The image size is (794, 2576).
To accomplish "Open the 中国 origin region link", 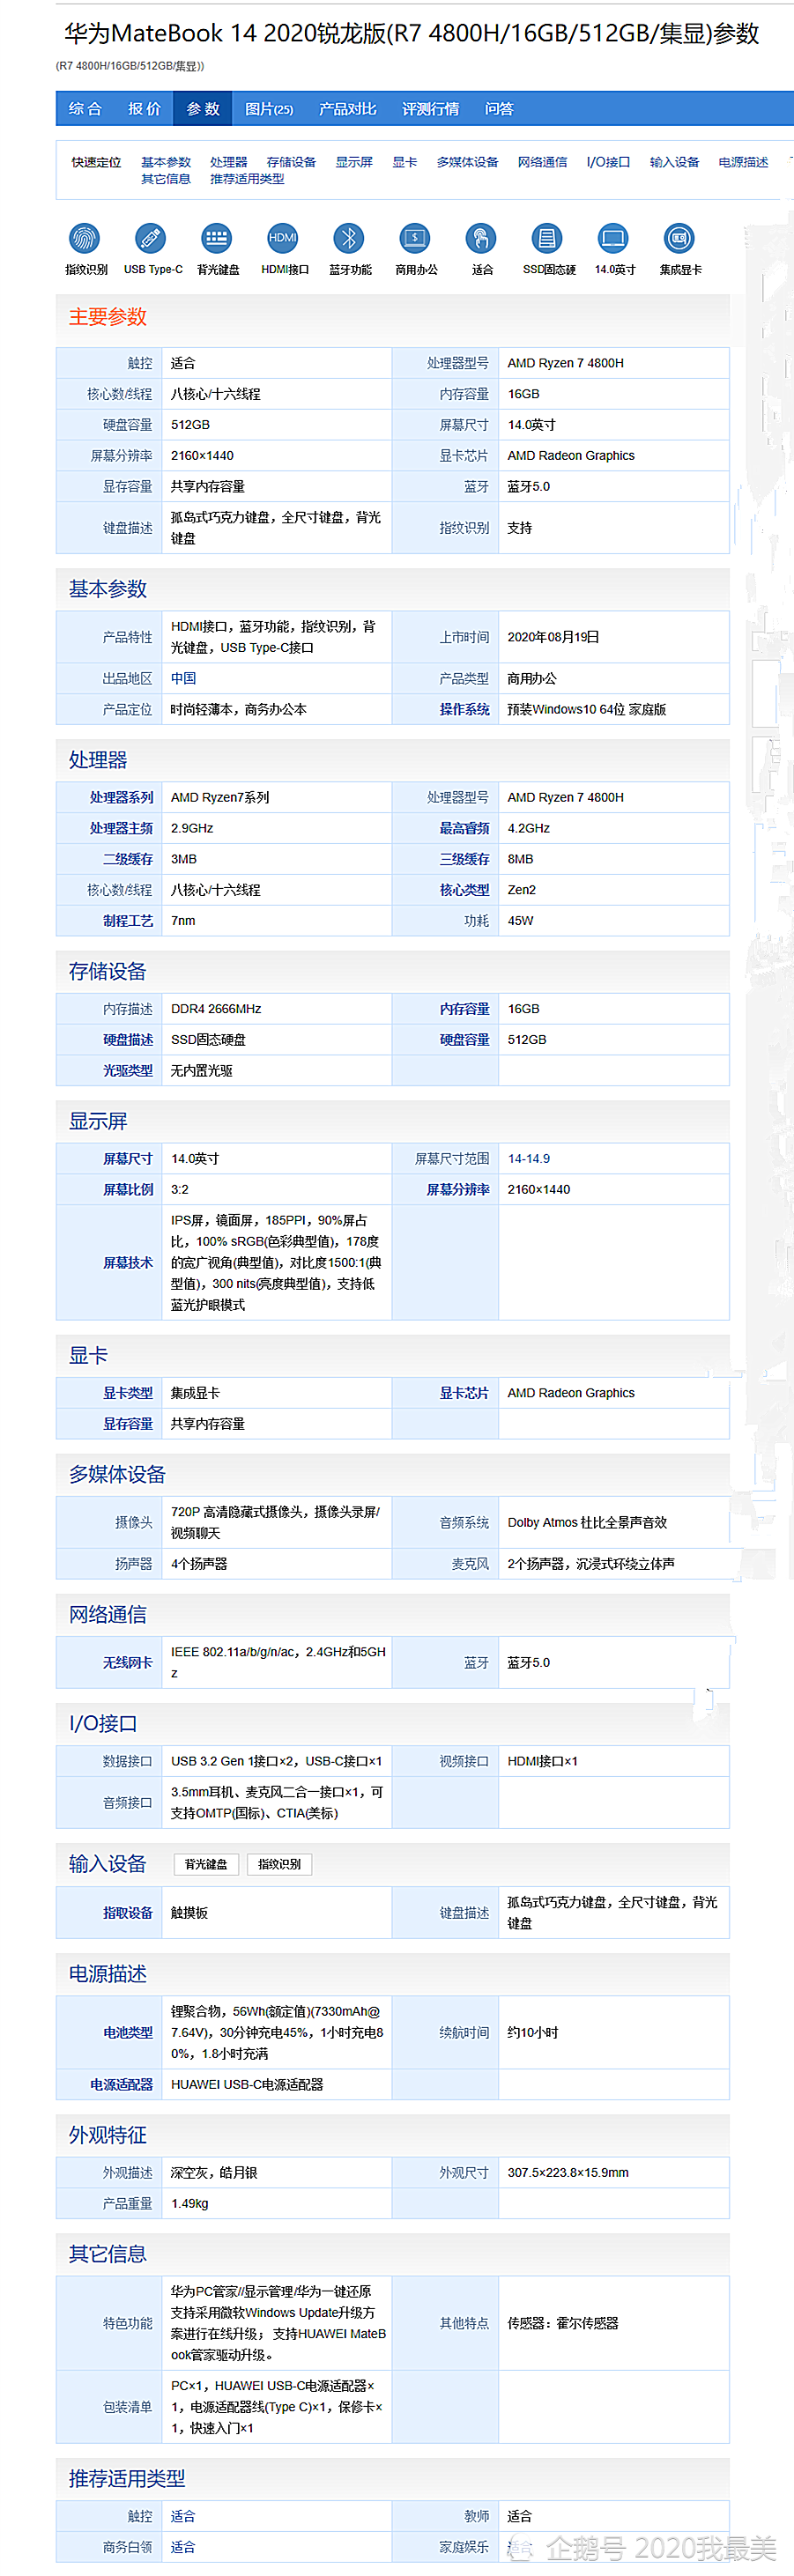I will [183, 678].
